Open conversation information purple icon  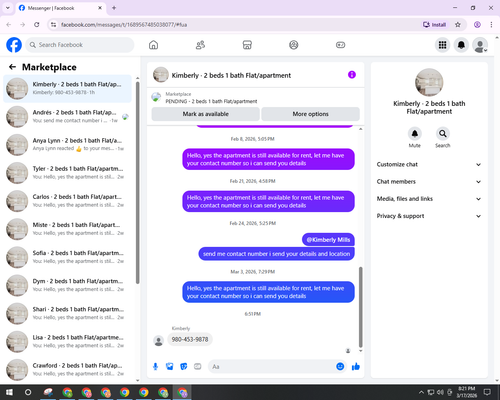pyautogui.click(x=352, y=75)
